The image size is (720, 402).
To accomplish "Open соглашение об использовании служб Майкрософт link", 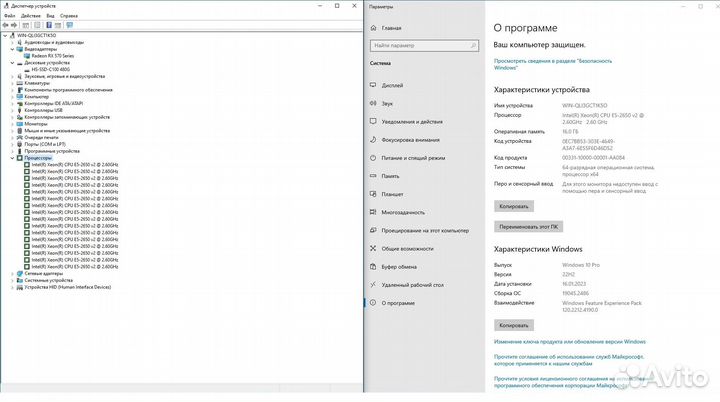I will click(569, 360).
